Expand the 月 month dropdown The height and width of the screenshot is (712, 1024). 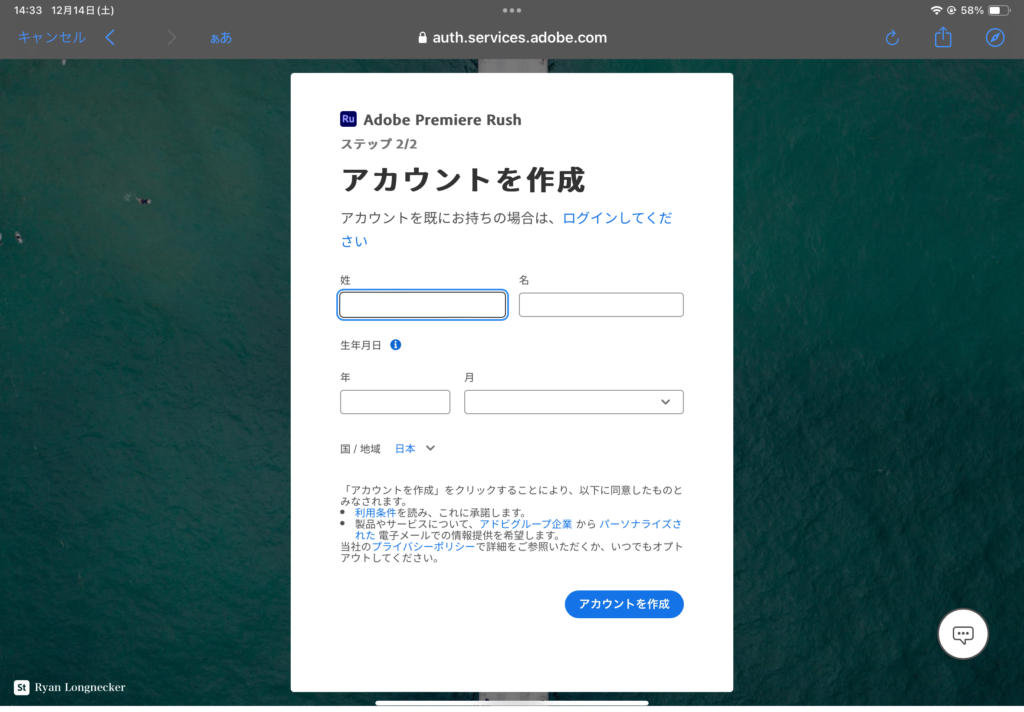click(x=574, y=402)
